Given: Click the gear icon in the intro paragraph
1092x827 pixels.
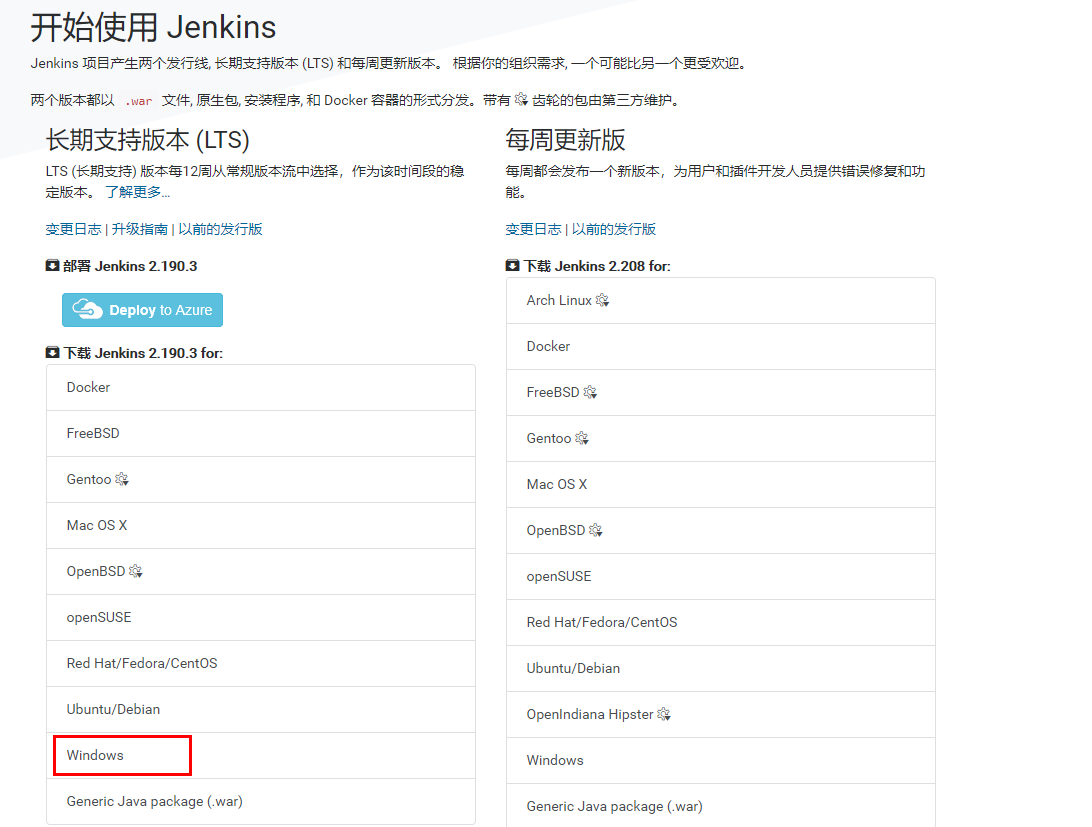Looking at the screenshot, I should click(522, 100).
